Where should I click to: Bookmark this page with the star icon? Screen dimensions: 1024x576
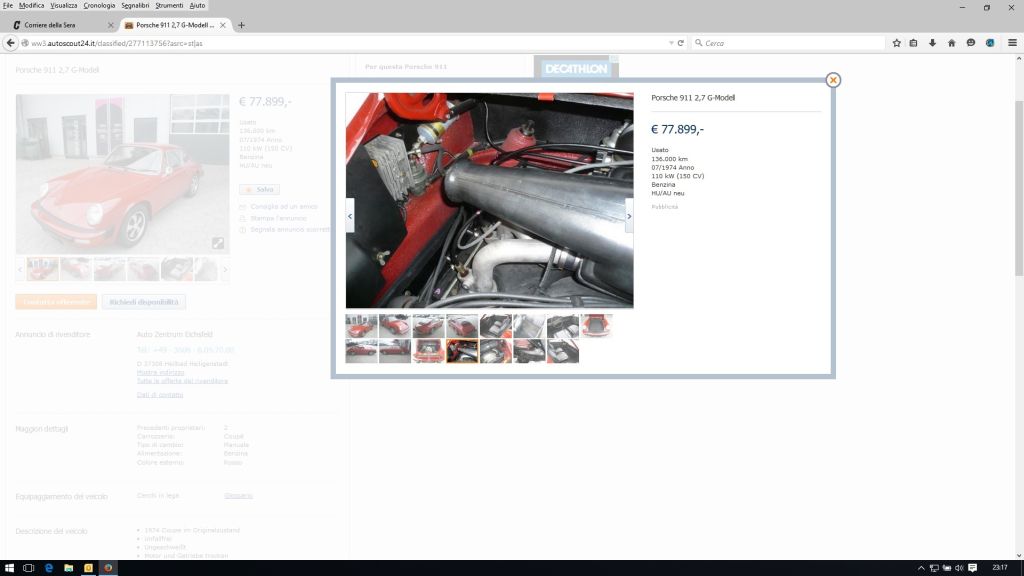coord(897,43)
